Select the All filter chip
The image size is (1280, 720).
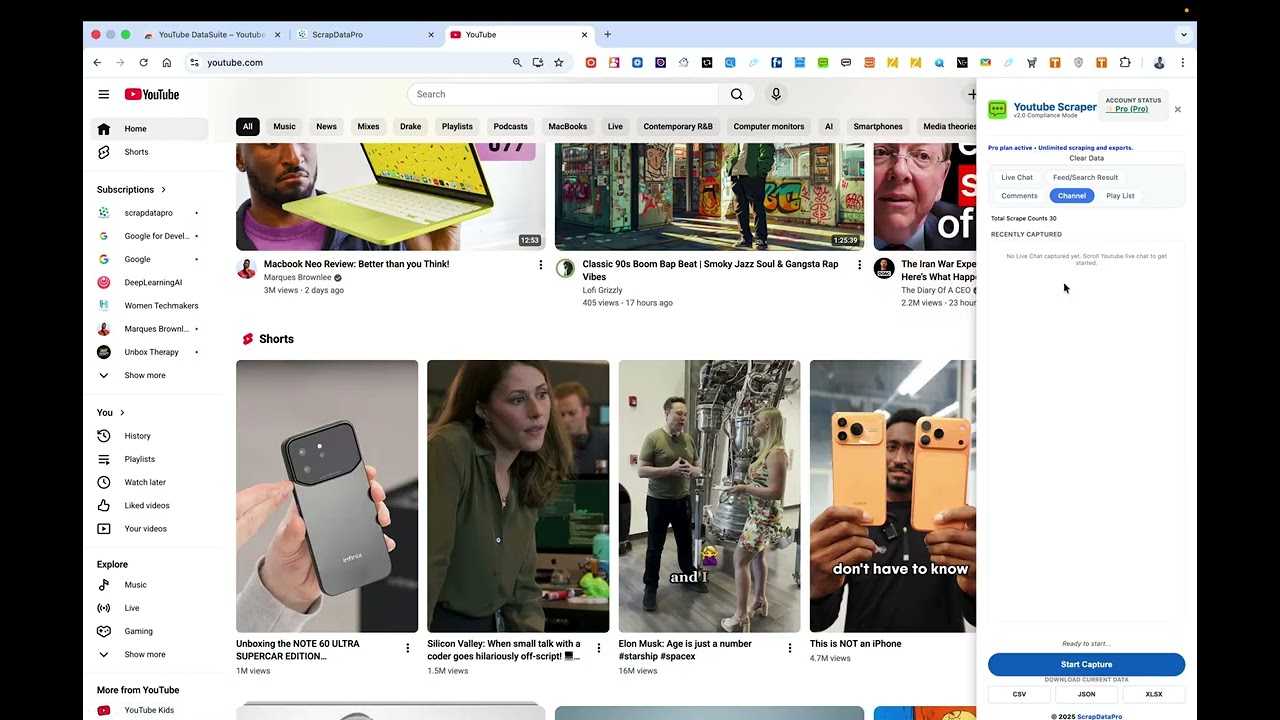point(247,126)
